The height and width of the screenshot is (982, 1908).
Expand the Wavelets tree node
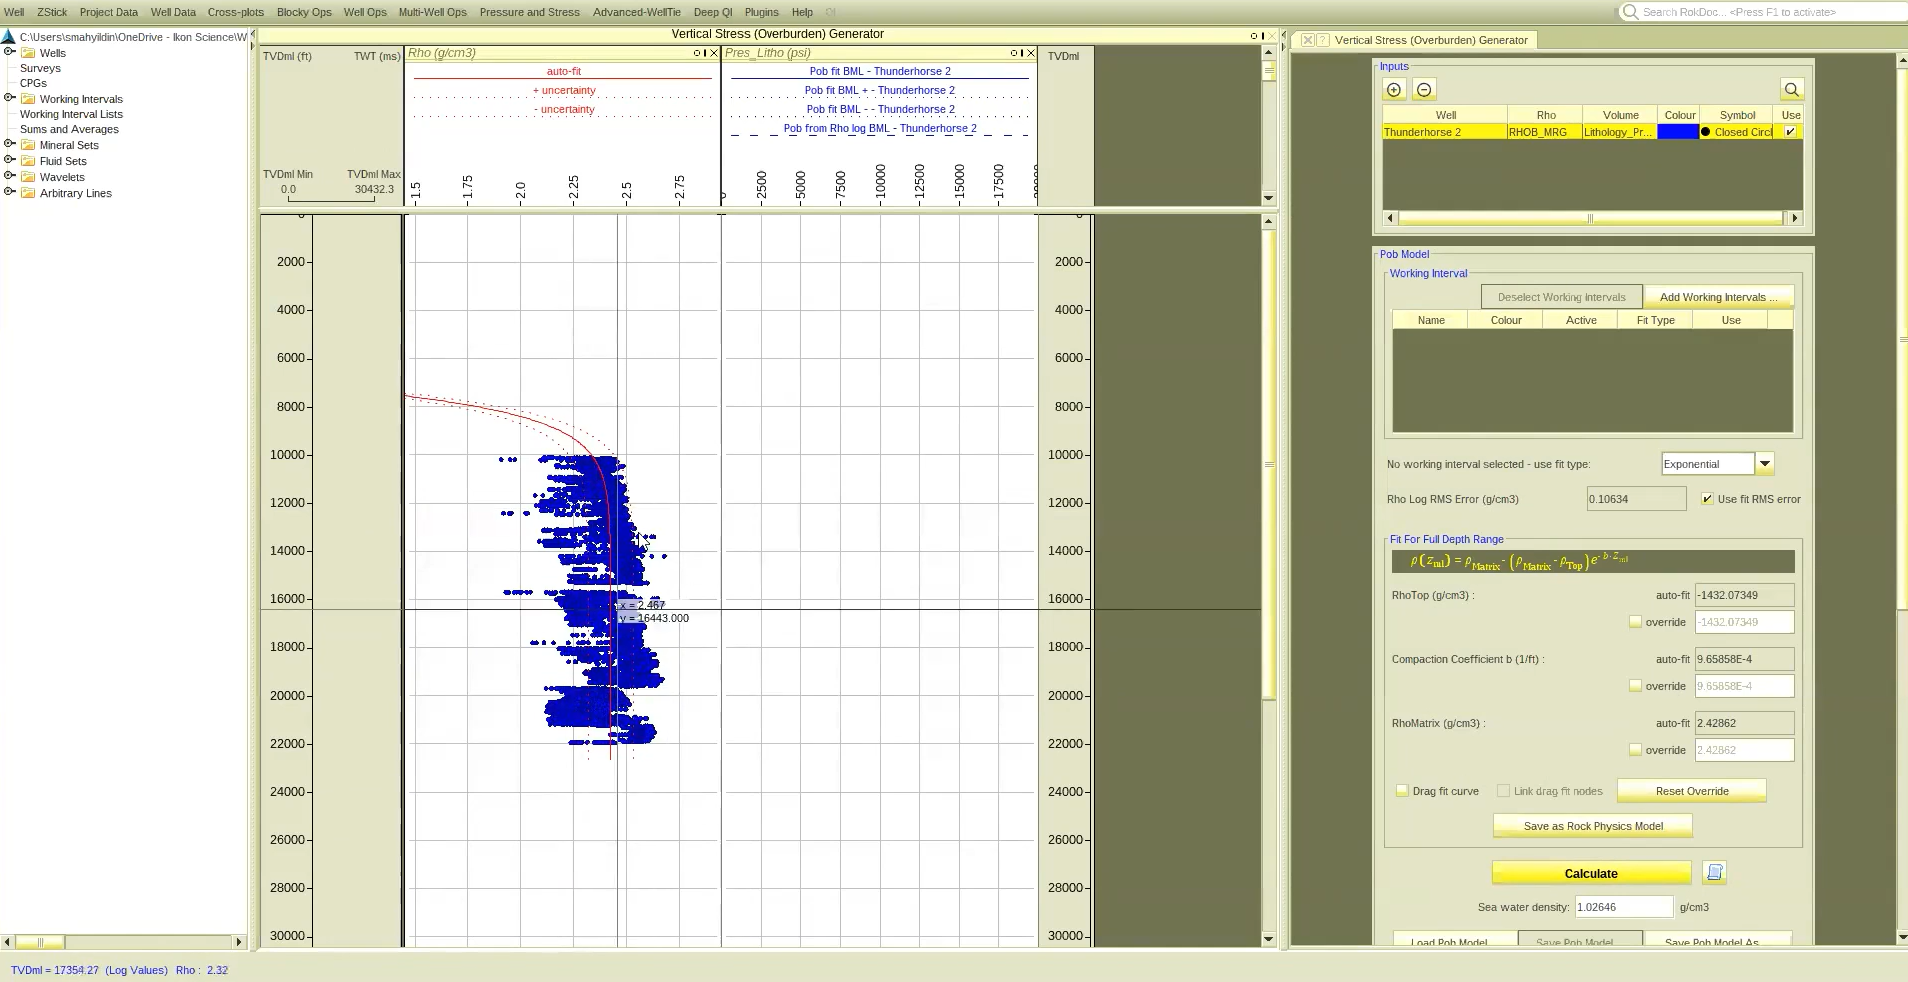(9, 176)
